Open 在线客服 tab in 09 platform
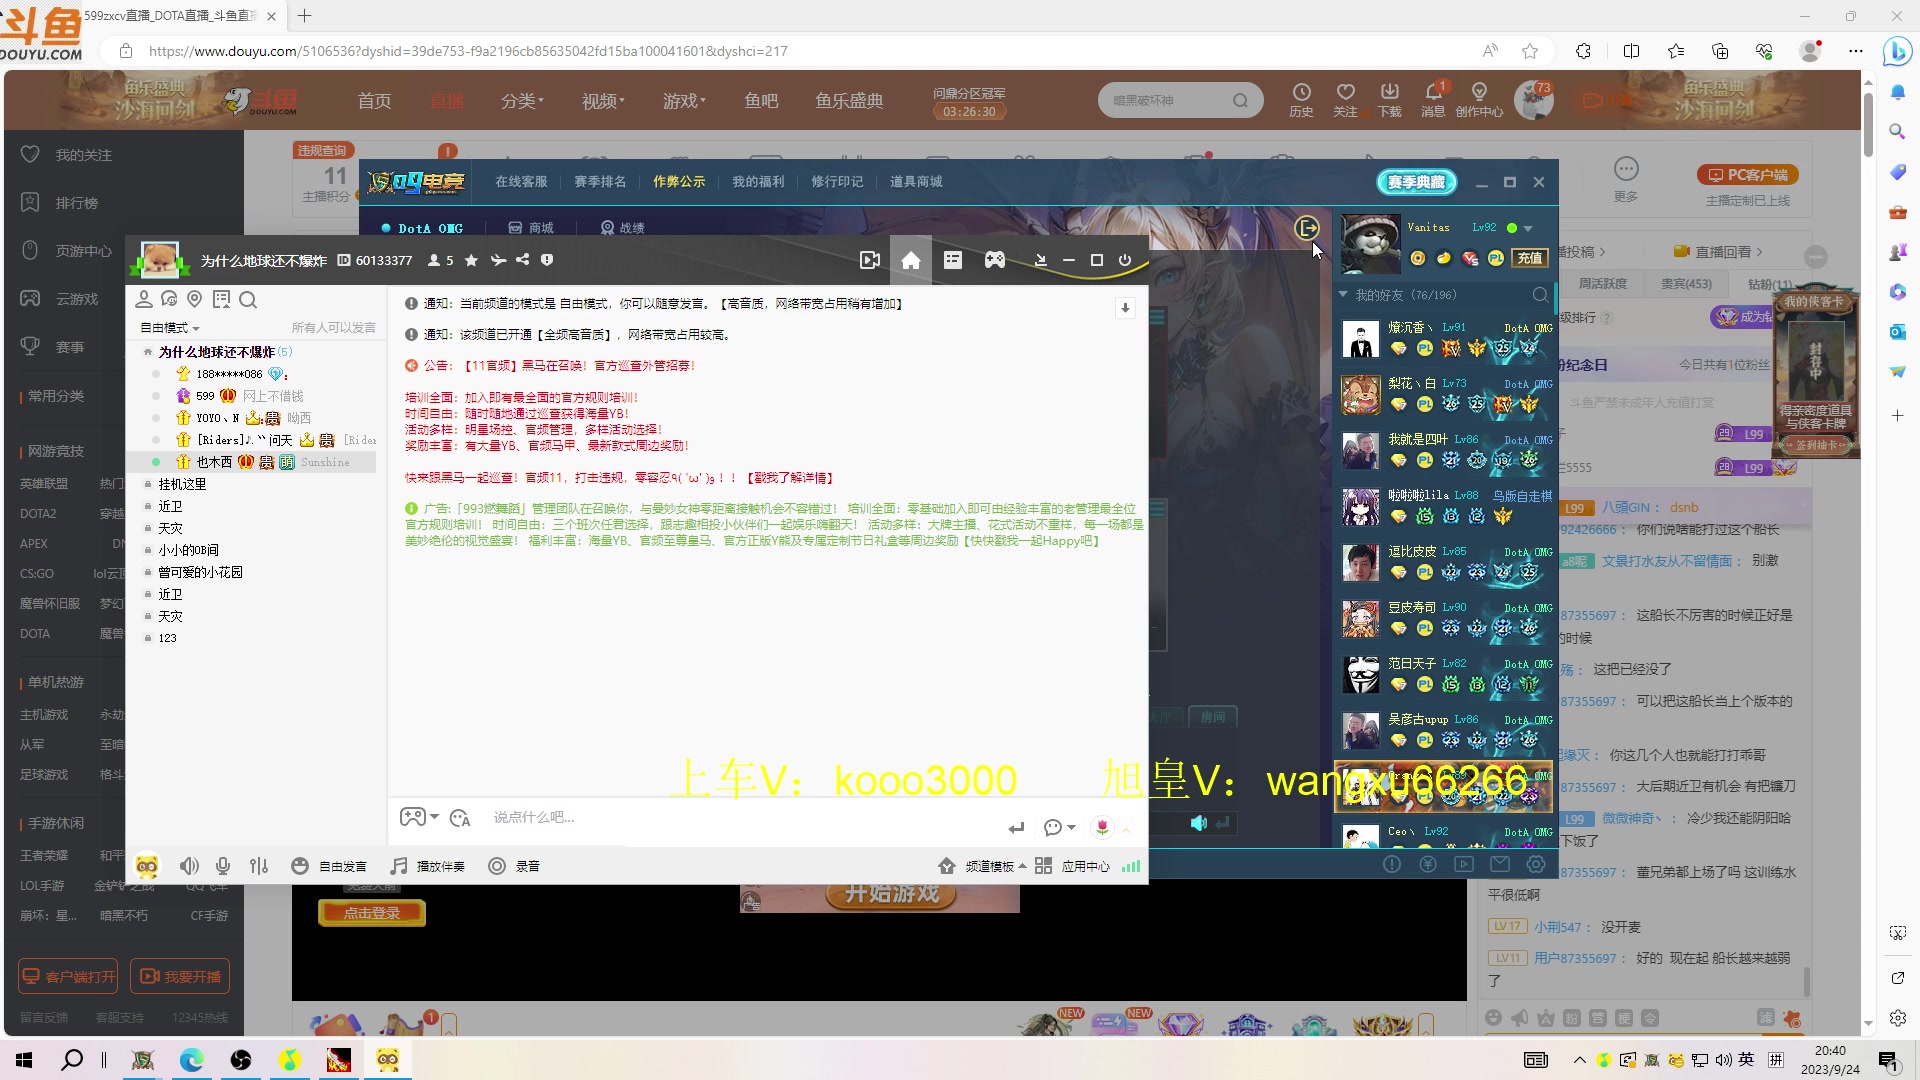 coord(521,182)
